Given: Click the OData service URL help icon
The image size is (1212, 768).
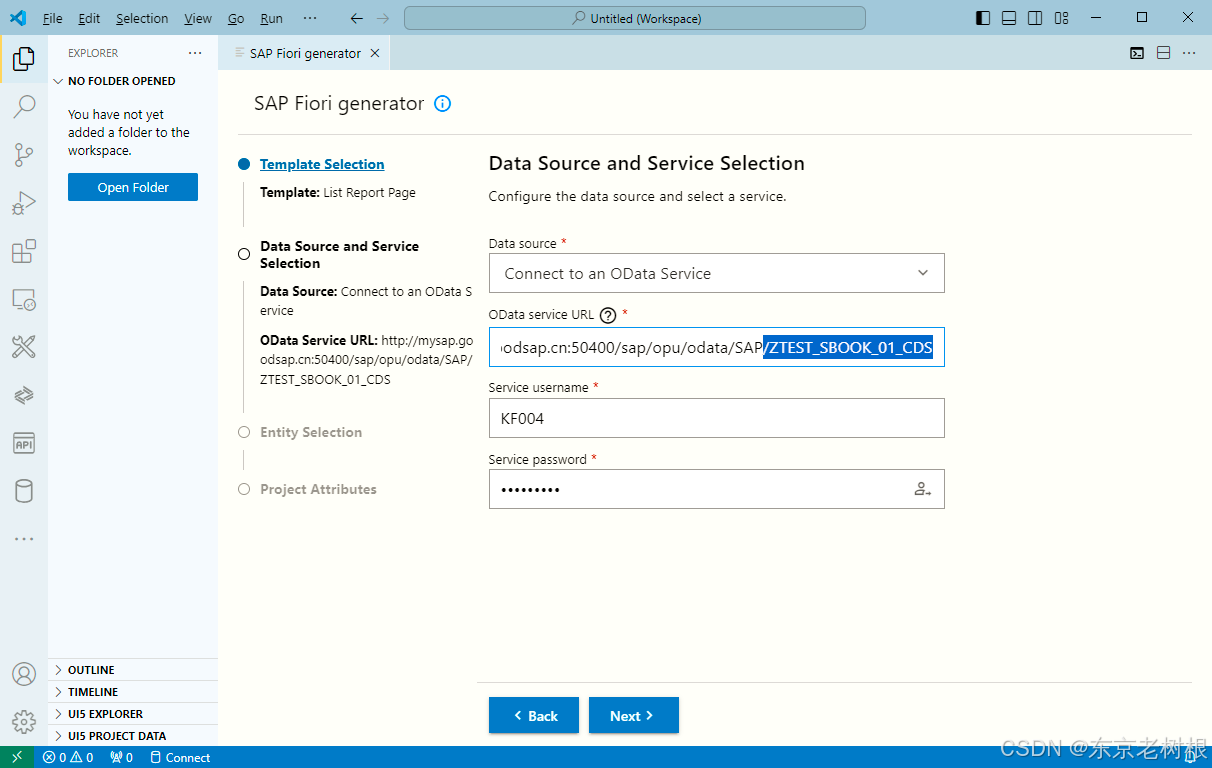Looking at the screenshot, I should coord(608,315).
